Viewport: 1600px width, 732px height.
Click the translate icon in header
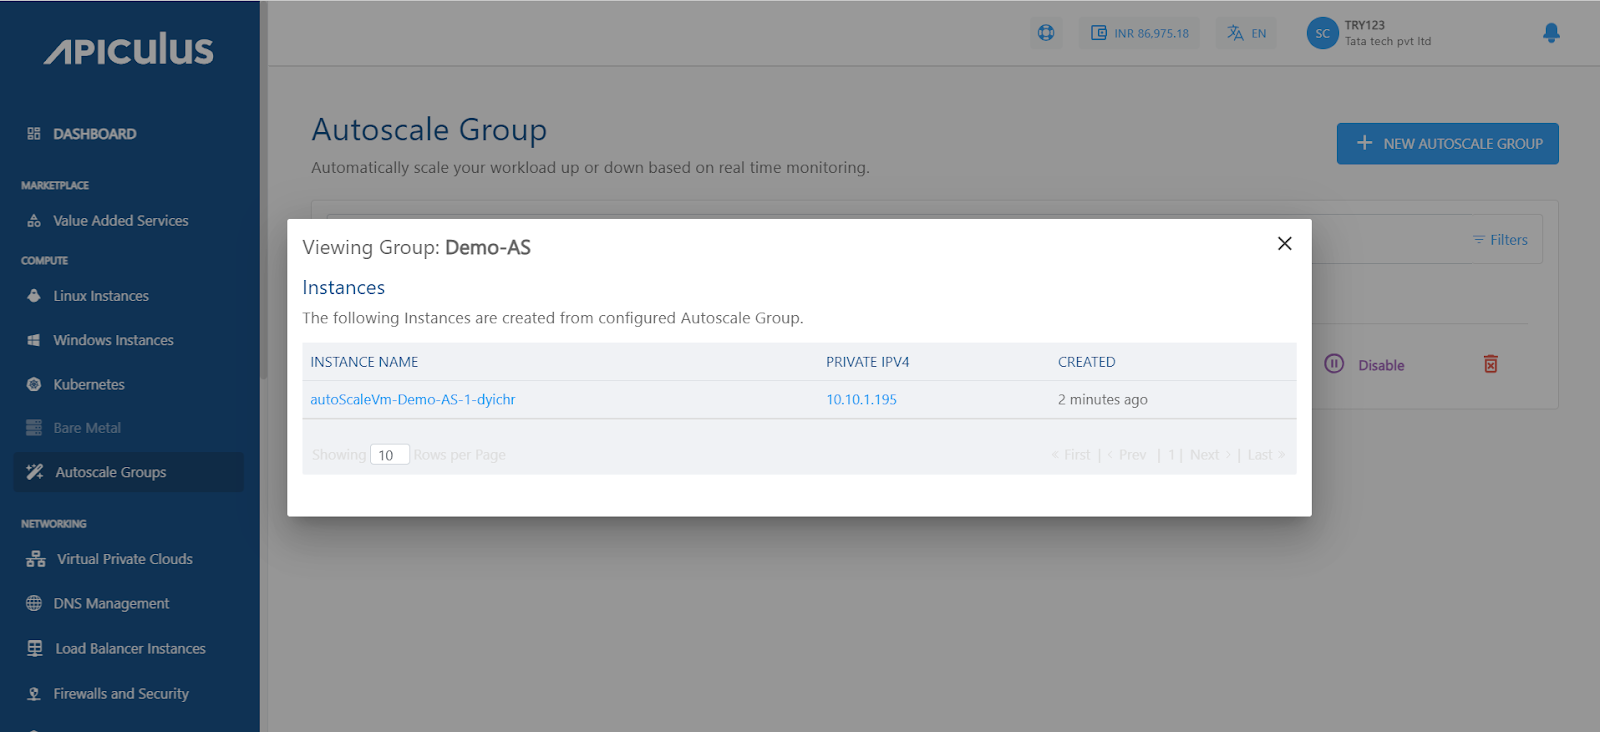(1236, 33)
